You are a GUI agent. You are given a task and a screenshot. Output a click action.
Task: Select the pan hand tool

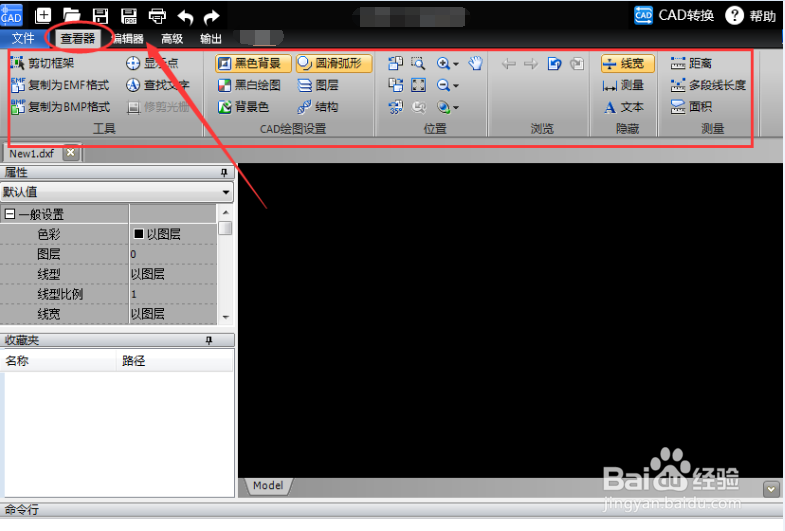(475, 63)
